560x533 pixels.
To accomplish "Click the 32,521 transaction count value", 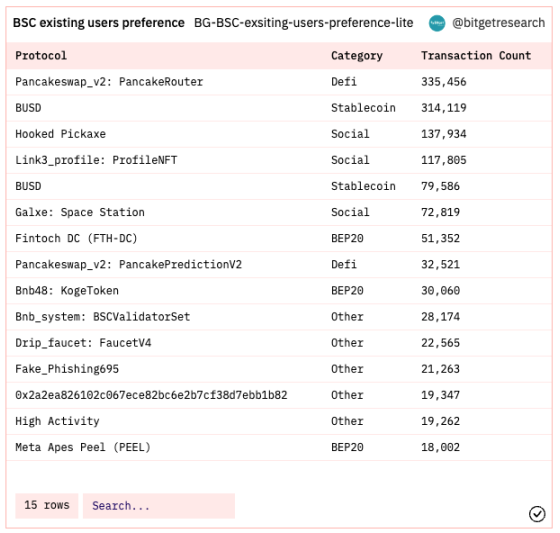I will tap(440, 264).
